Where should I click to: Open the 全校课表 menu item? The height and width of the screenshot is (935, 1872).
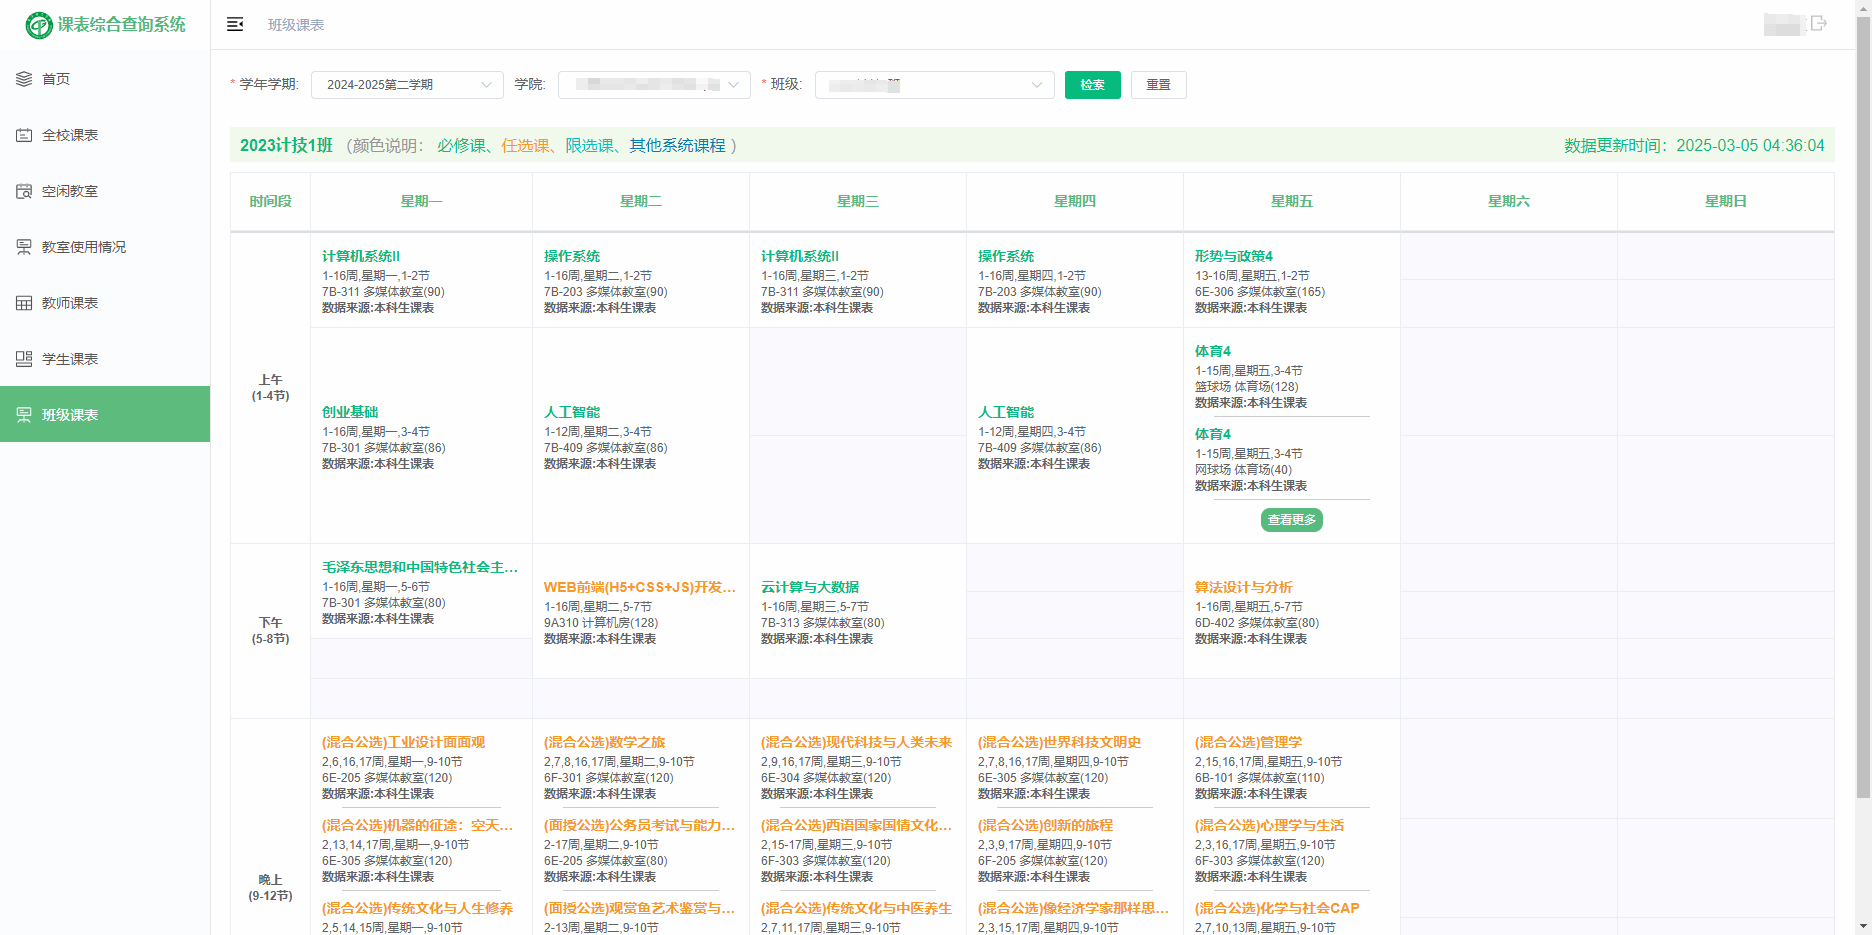pos(105,135)
